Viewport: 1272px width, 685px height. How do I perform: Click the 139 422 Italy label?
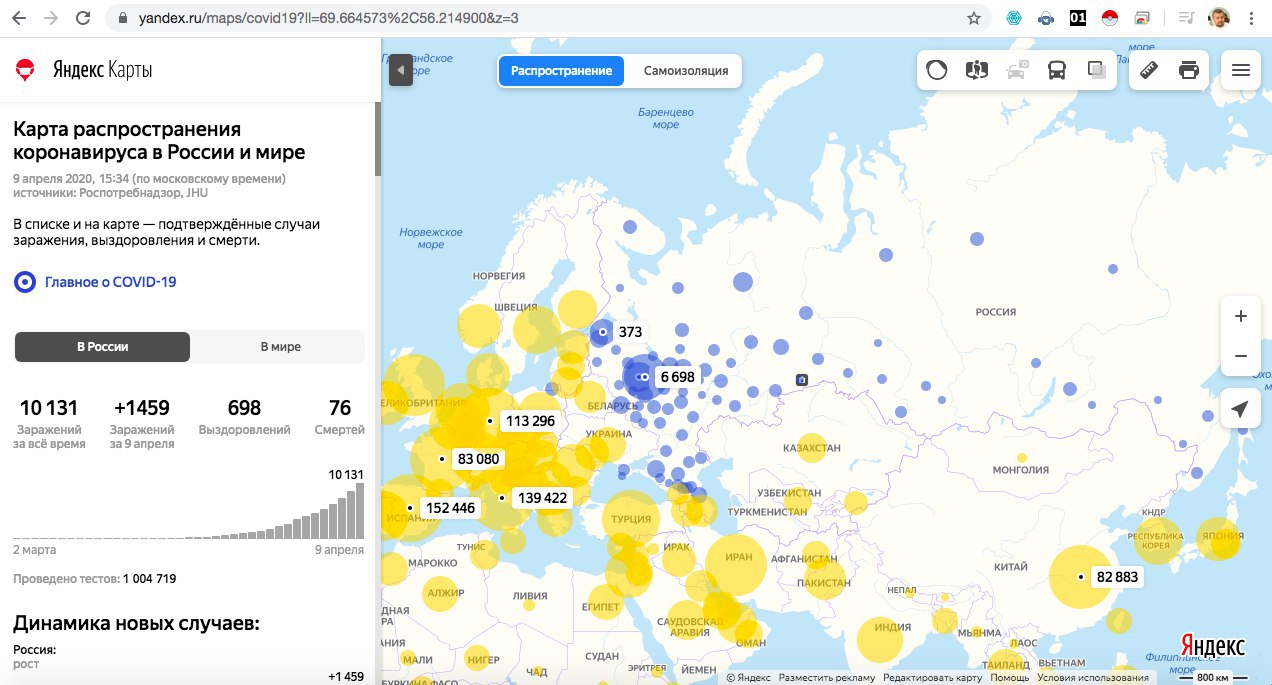point(542,497)
